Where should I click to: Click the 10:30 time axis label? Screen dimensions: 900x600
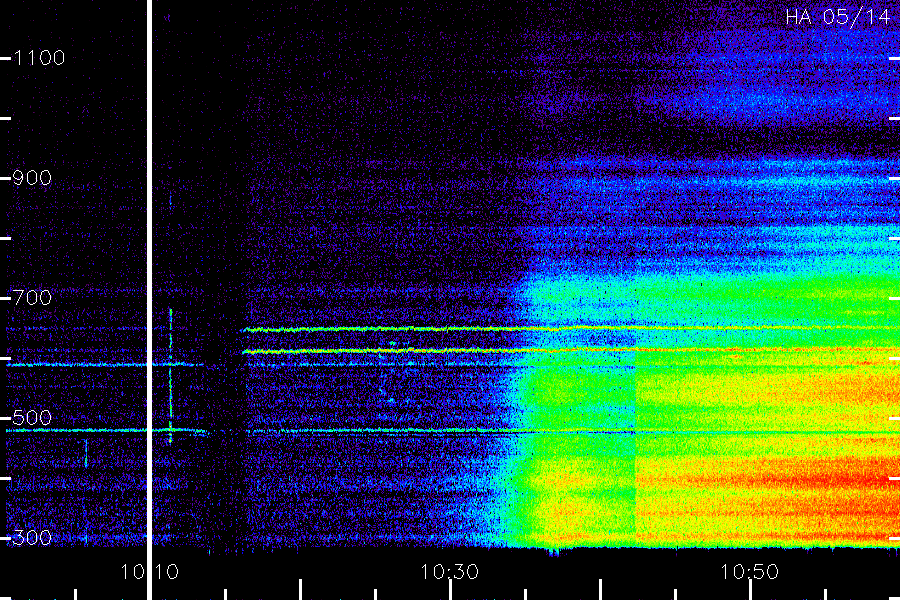click(x=449, y=572)
